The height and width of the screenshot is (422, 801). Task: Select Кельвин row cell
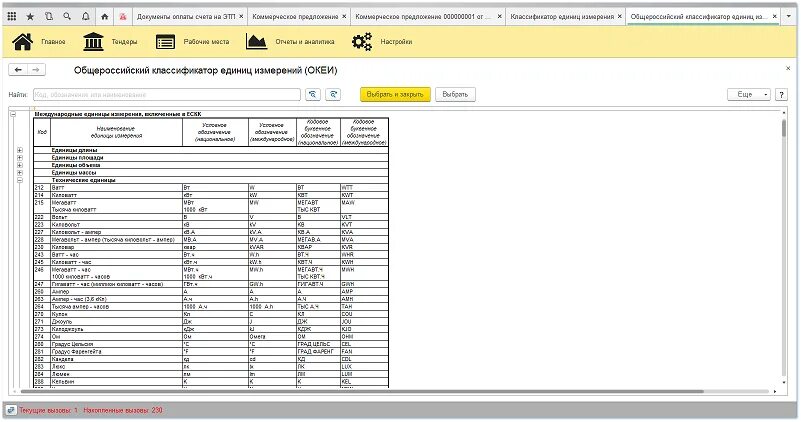pos(116,382)
